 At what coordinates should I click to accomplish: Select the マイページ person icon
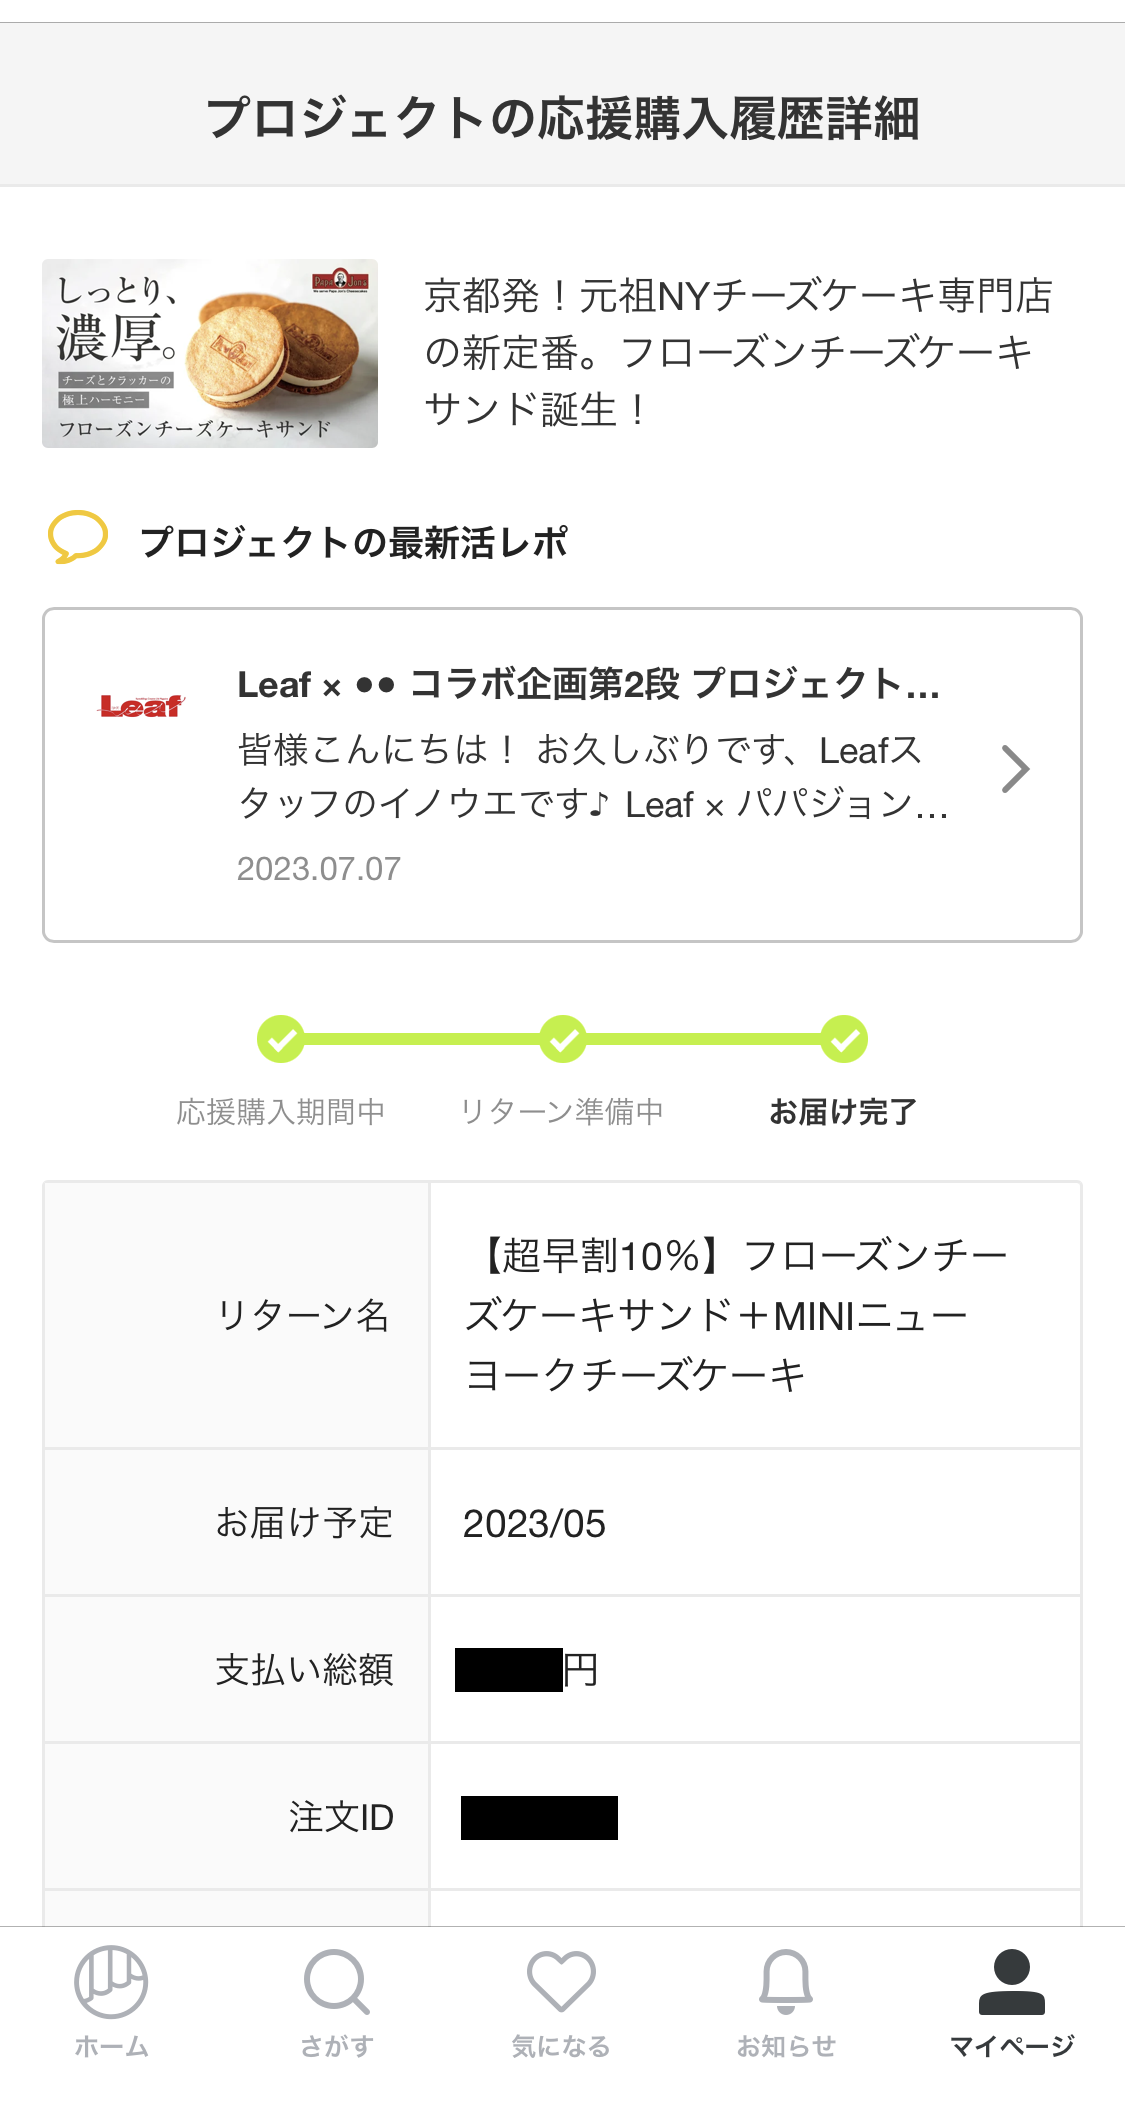[x=1012, y=1981]
